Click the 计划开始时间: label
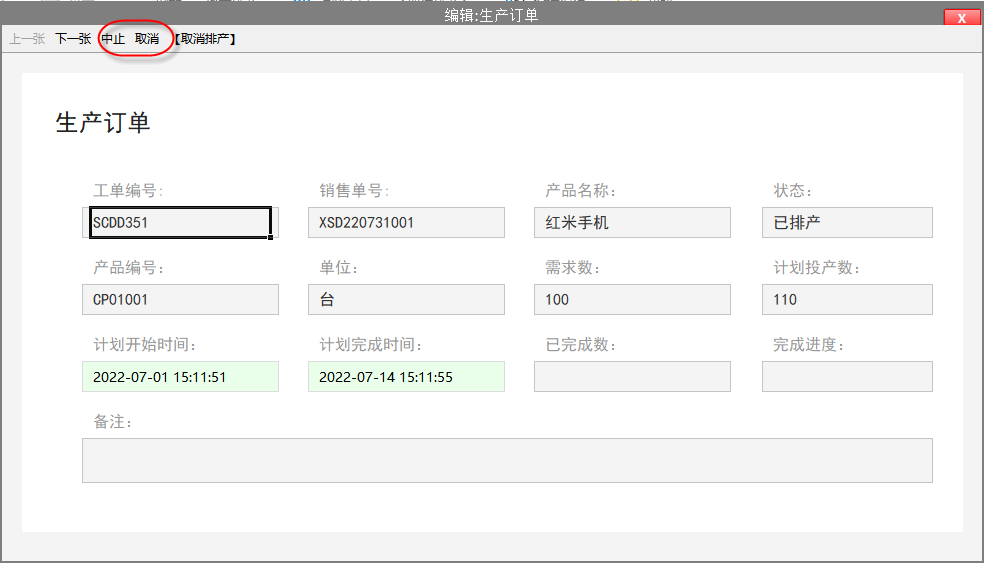This screenshot has width=984, height=563. click(x=145, y=345)
